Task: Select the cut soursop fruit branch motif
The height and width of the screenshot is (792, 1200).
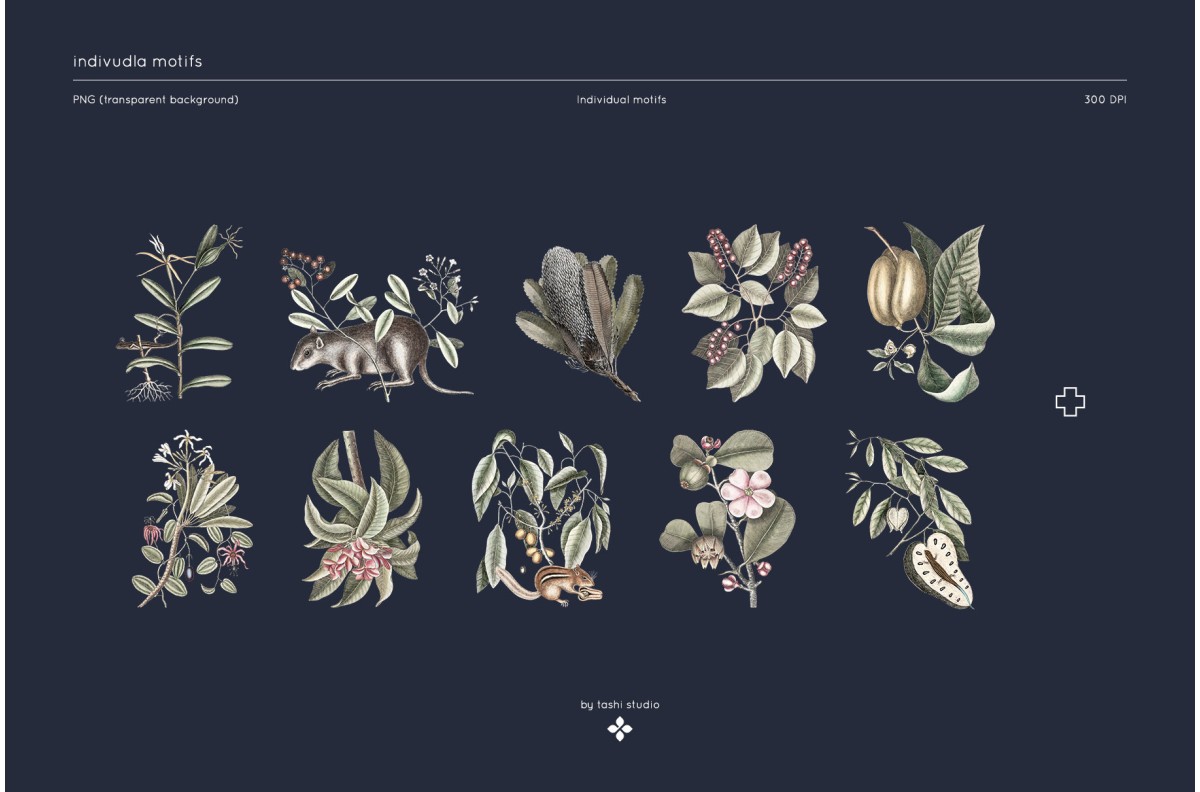Action: [x=909, y=519]
